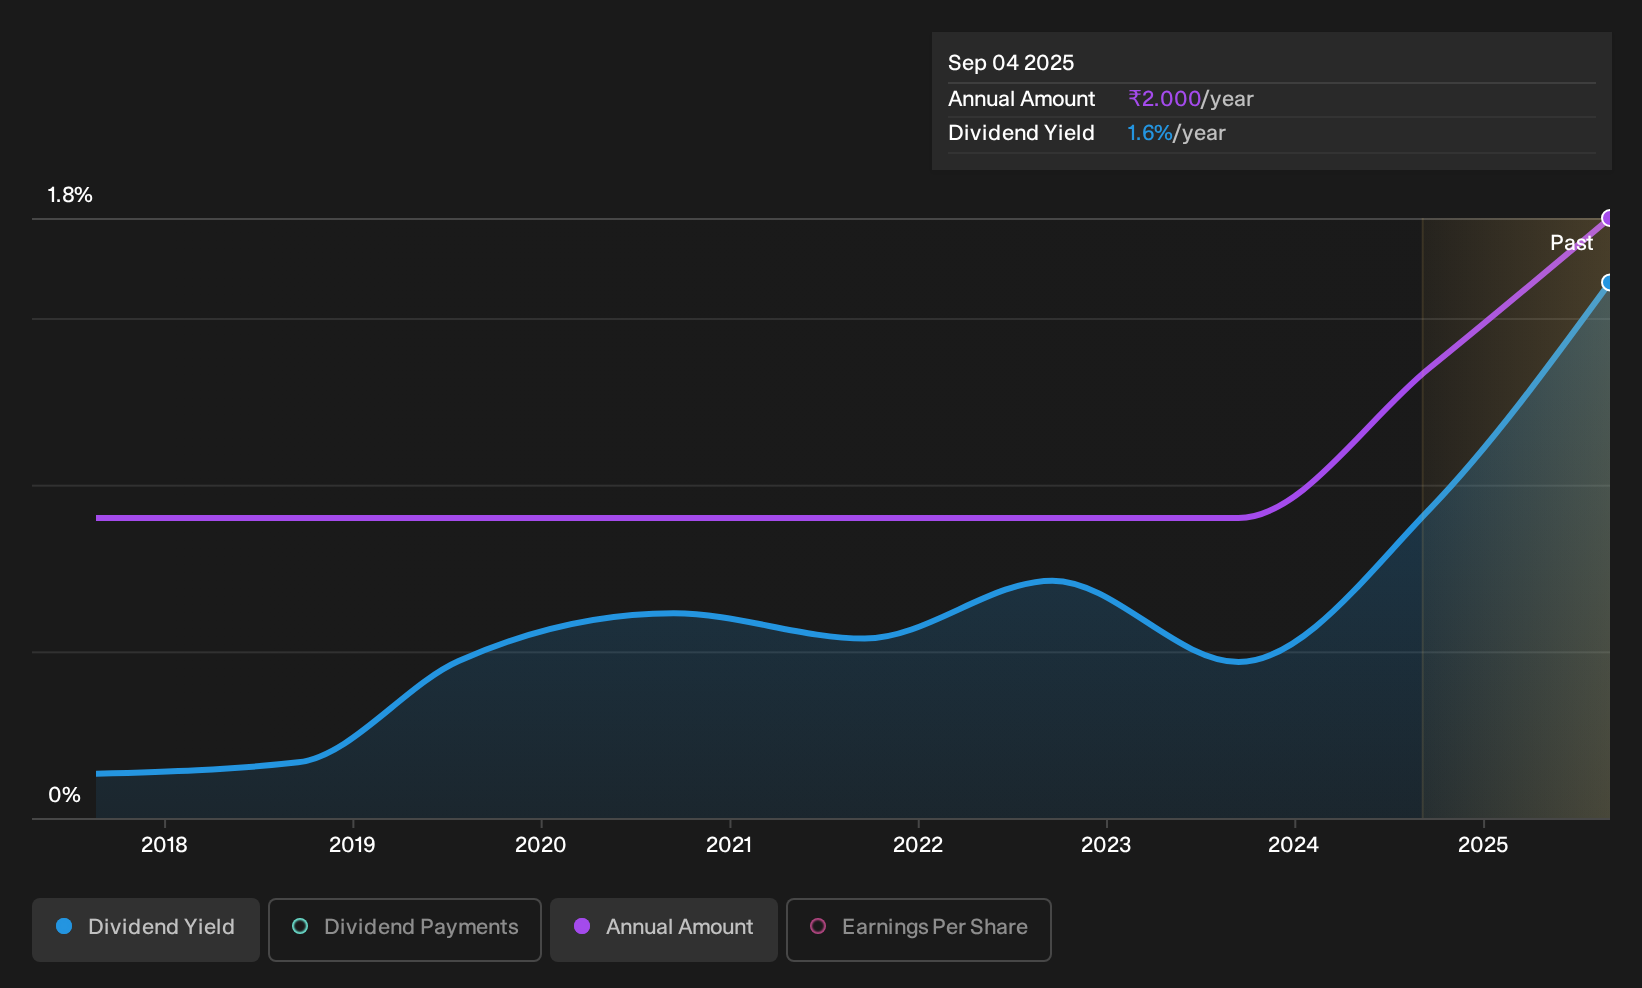The height and width of the screenshot is (988, 1642).
Task: Click the 2022 x-axis label
Action: pos(918,845)
